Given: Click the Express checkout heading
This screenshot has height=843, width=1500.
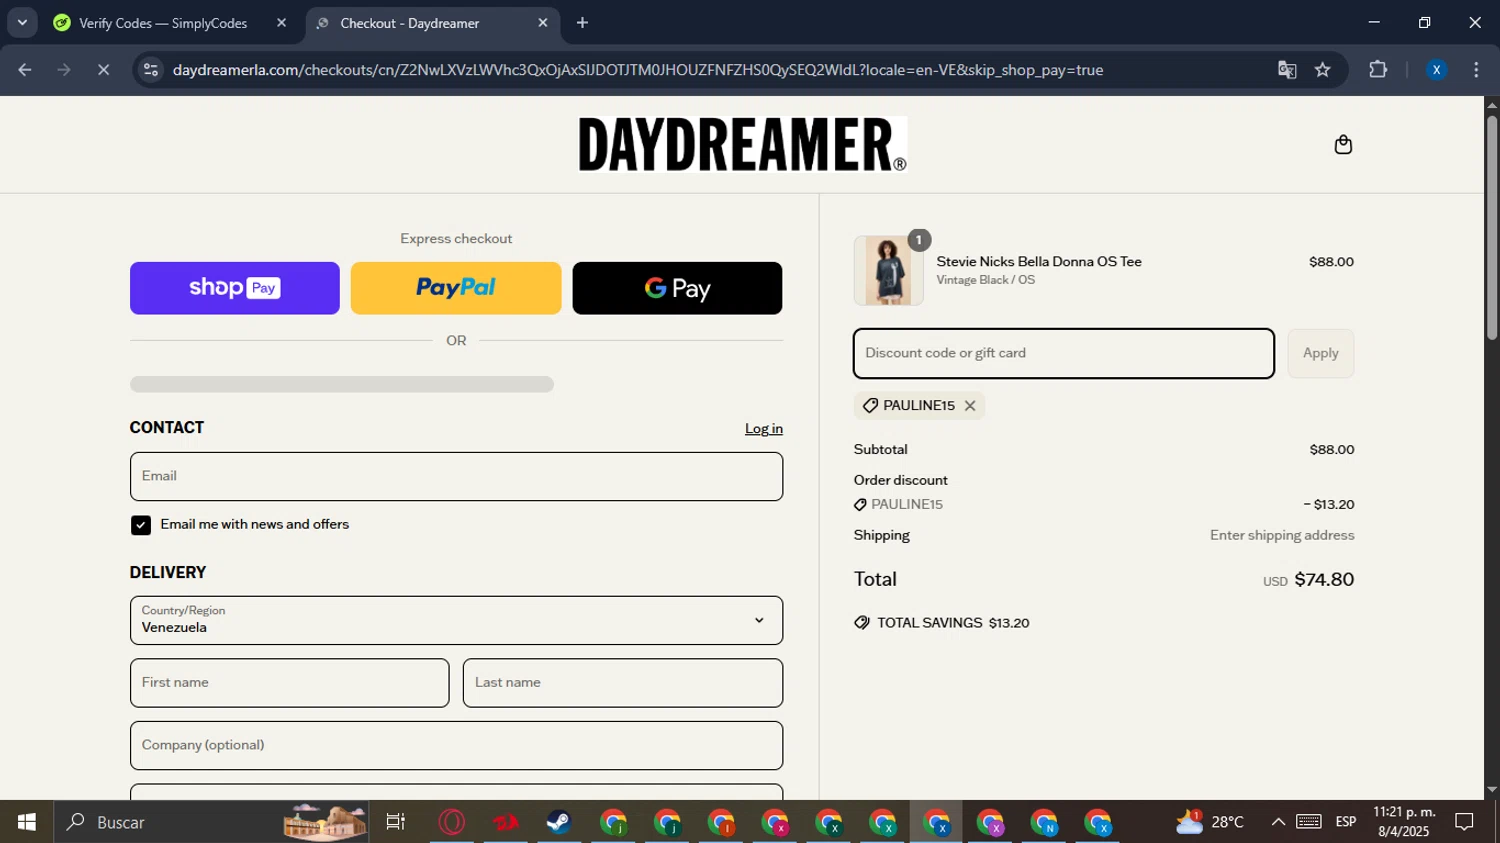Looking at the screenshot, I should click(456, 239).
